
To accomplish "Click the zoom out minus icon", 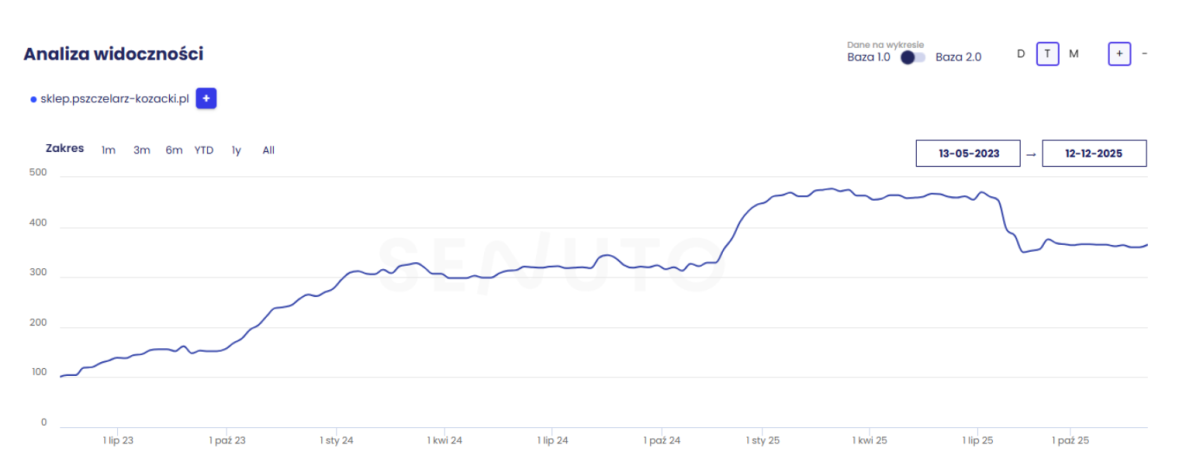I will click(x=1144, y=54).
